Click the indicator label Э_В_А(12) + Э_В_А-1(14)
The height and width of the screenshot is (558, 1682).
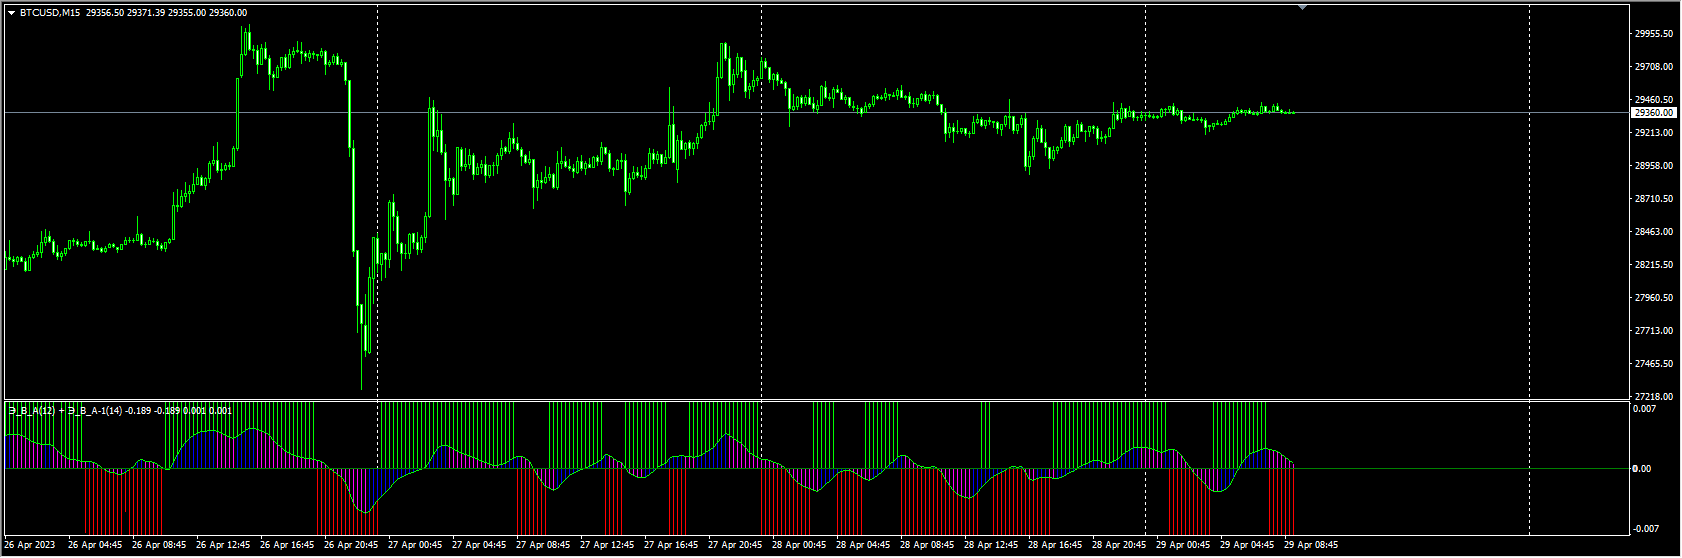(65, 410)
